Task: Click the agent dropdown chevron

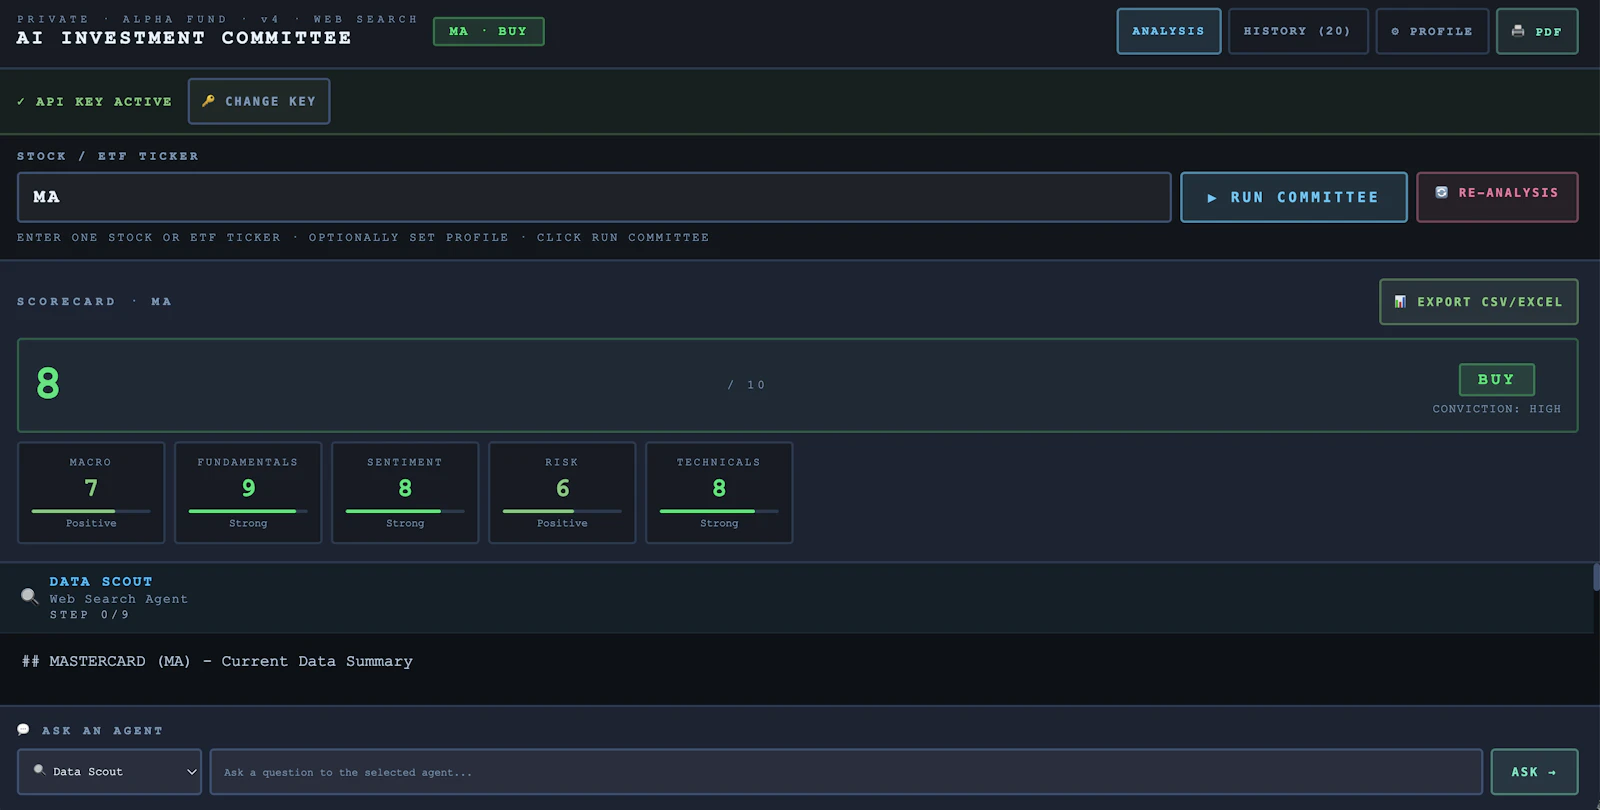Action: (191, 772)
